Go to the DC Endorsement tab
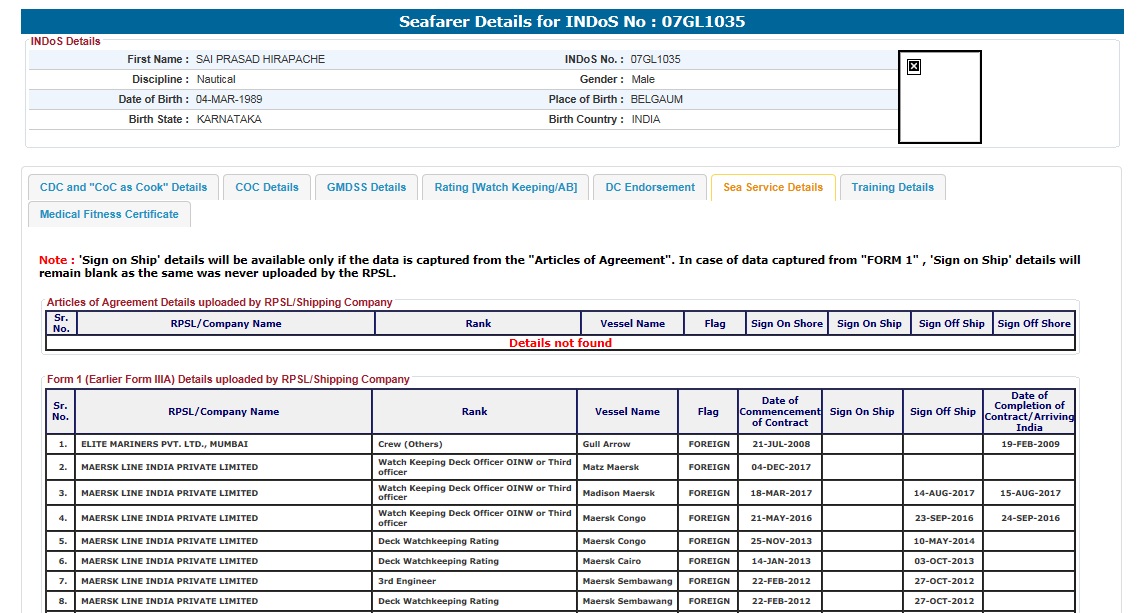 pos(650,187)
